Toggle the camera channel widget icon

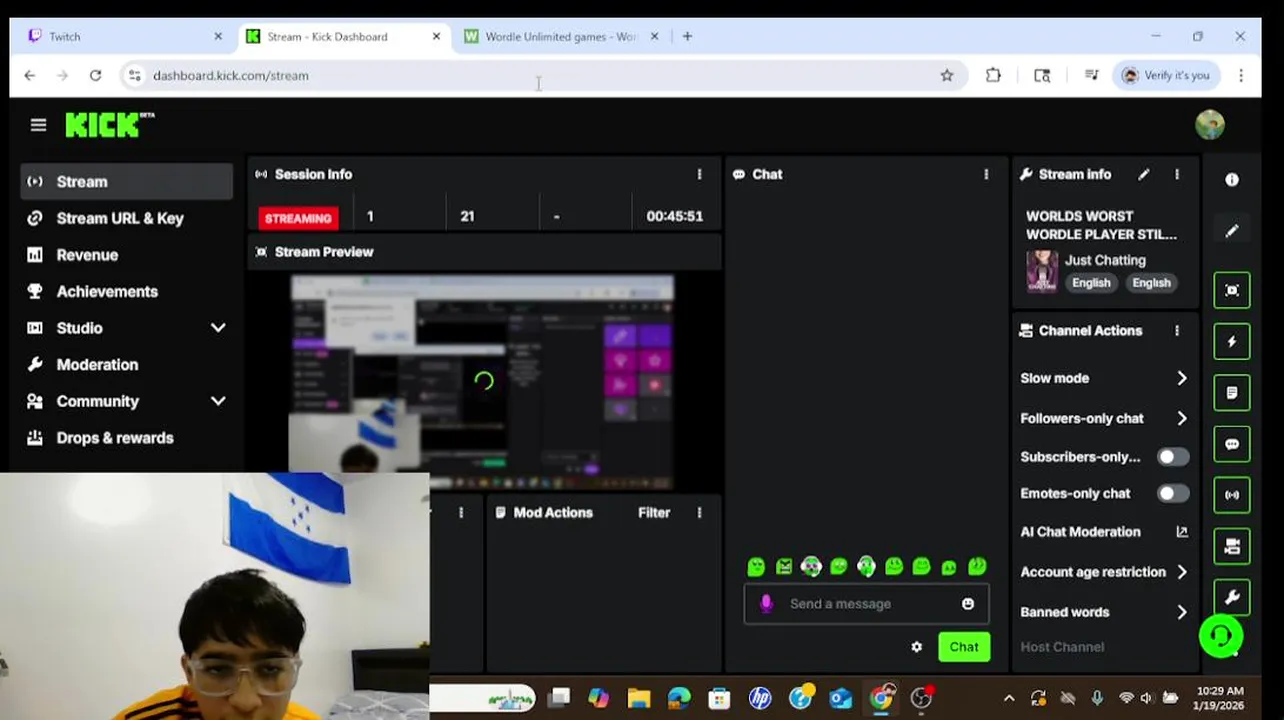tap(1232, 546)
